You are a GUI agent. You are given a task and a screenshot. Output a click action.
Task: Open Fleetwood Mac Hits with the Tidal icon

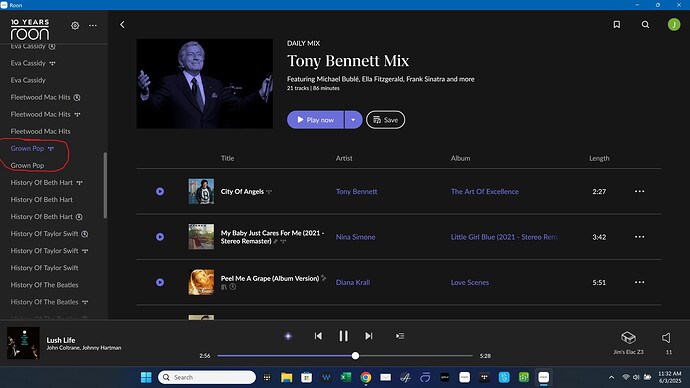46,114
